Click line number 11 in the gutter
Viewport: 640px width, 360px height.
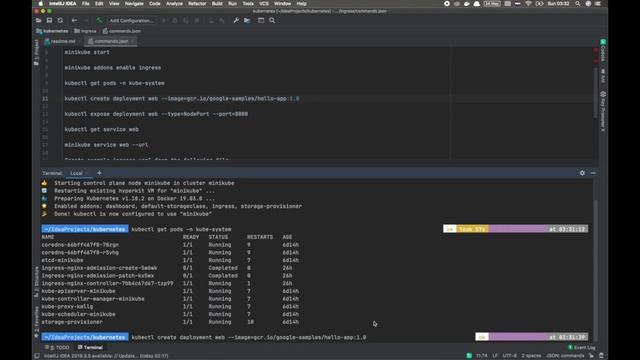pyautogui.click(x=45, y=98)
